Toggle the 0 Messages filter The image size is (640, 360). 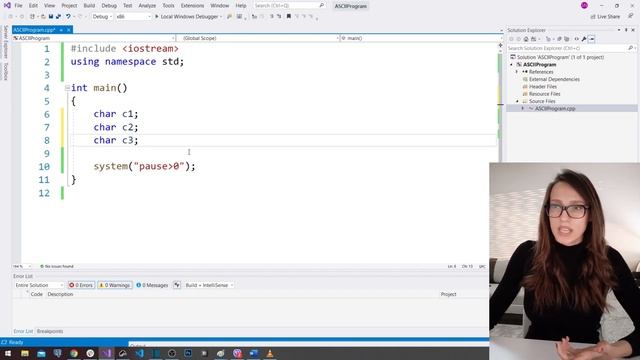152,285
